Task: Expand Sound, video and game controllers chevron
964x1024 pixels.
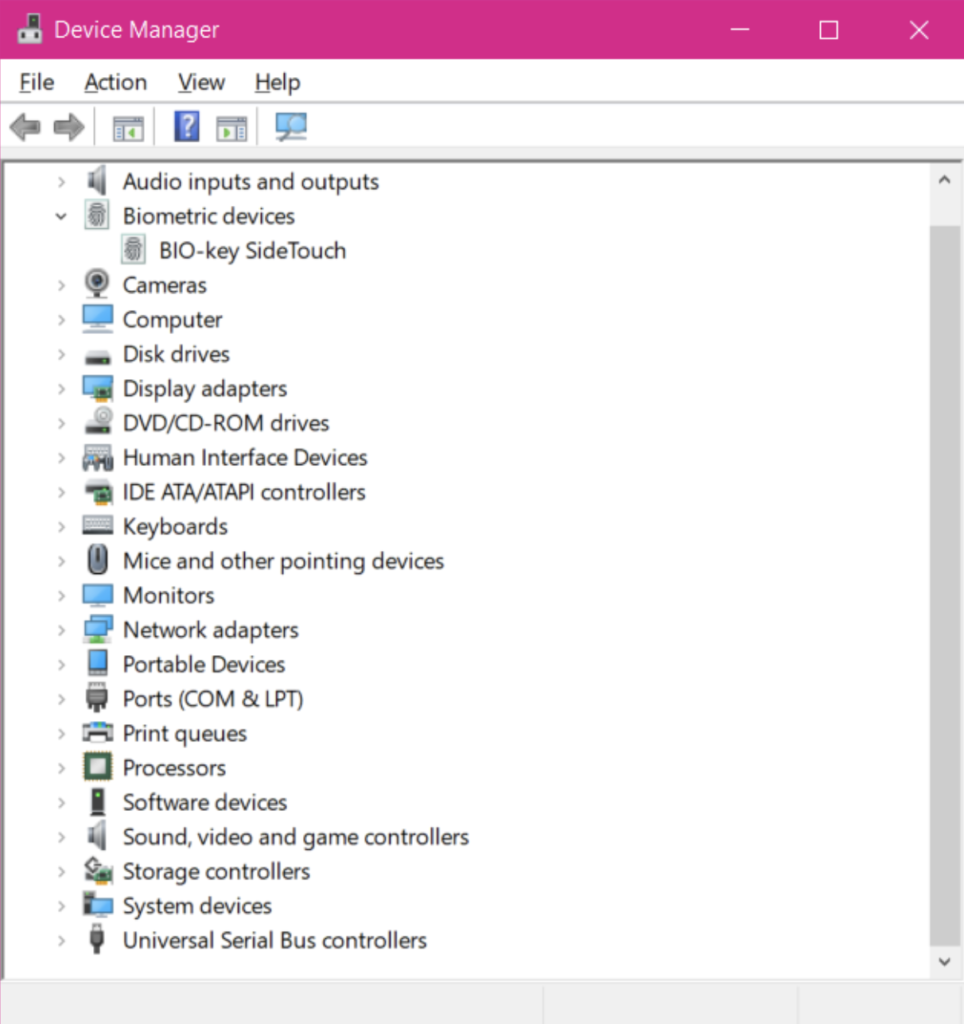Action: [x=61, y=837]
